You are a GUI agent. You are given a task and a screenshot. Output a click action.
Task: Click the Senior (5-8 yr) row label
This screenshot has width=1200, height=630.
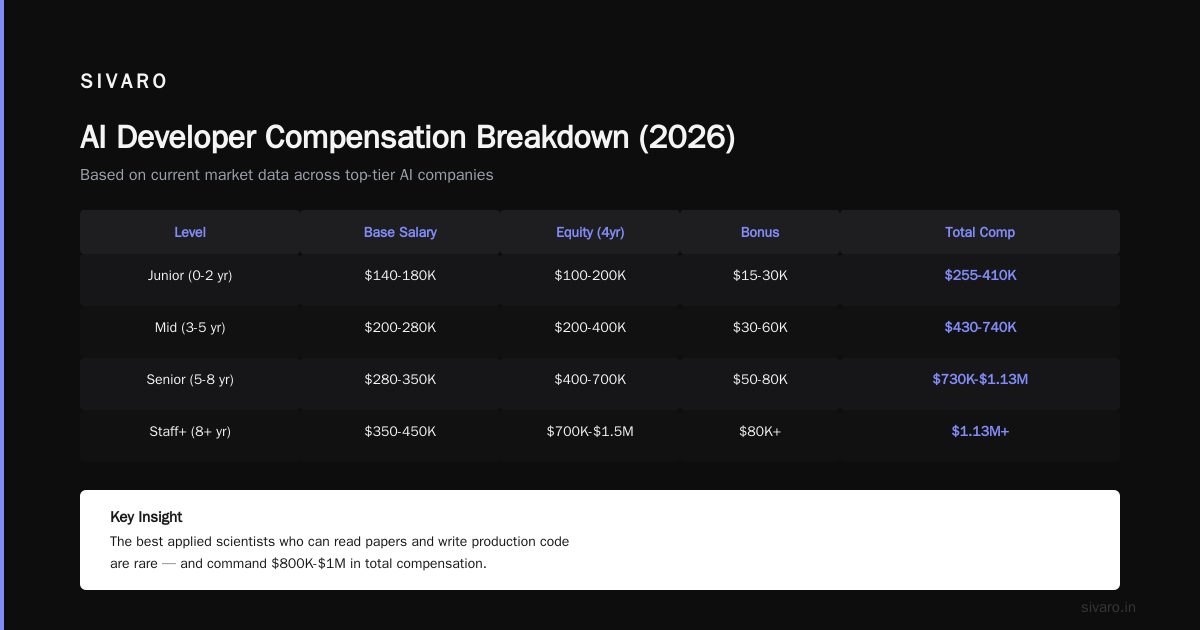pyautogui.click(x=190, y=379)
